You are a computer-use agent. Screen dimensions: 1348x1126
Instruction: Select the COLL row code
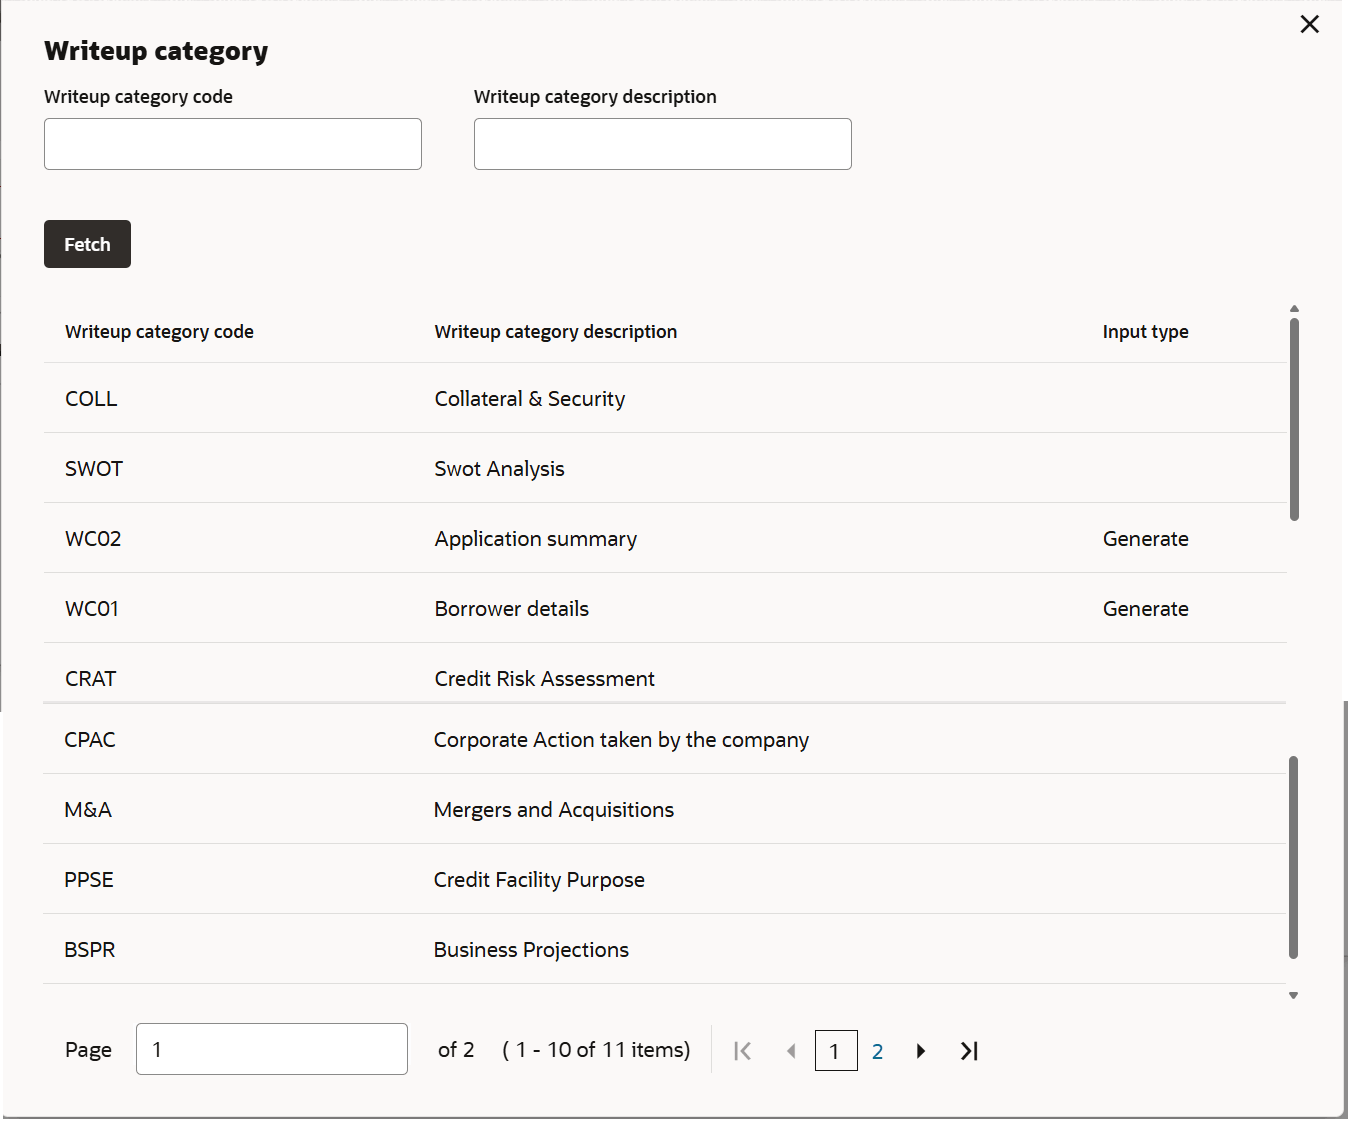(91, 399)
